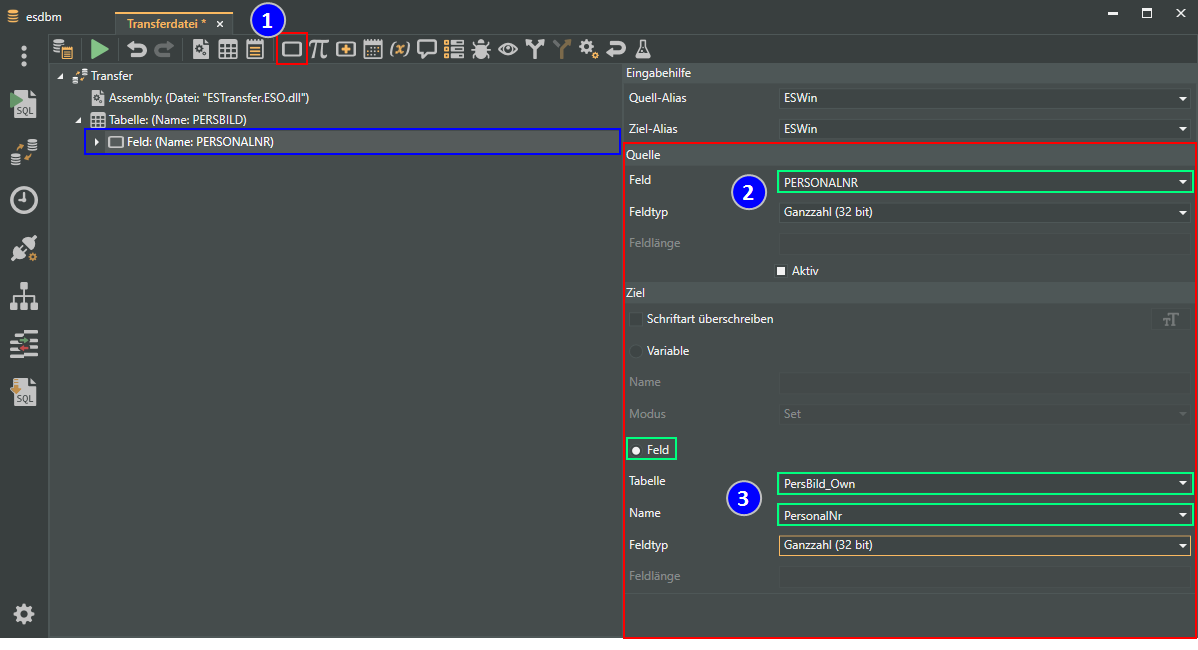This screenshot has height=650, width=1198.
Task: Open the settings gear in sidebar
Action: [24, 614]
